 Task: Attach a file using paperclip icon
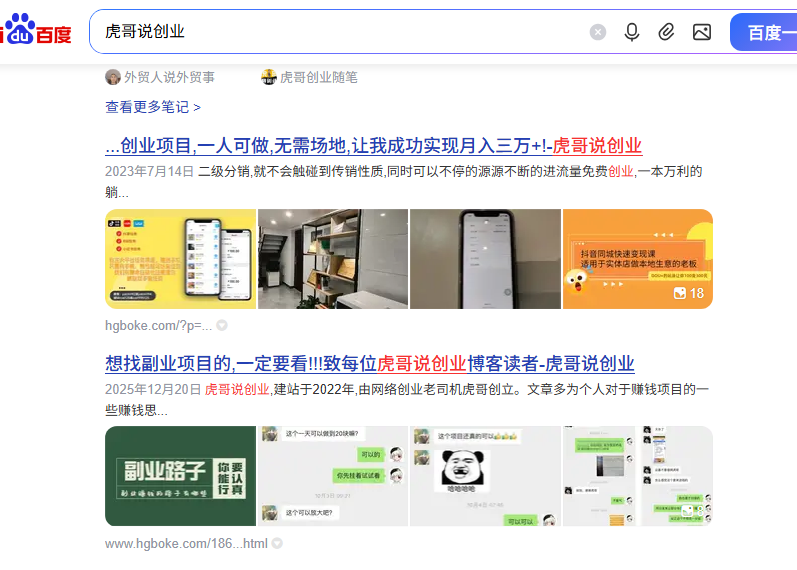coord(666,32)
